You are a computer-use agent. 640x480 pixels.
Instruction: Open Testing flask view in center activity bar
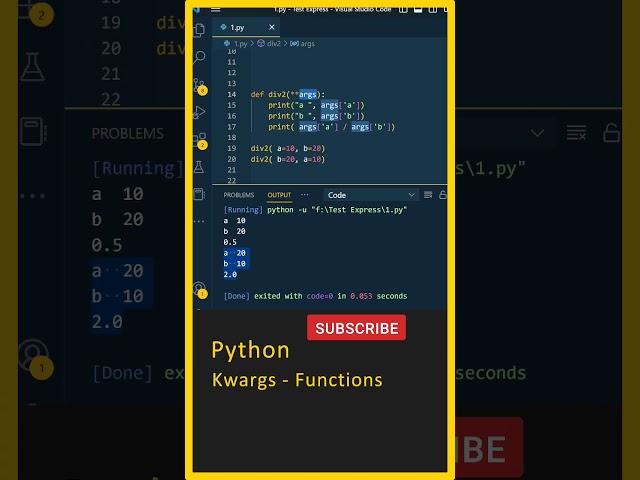(x=199, y=167)
